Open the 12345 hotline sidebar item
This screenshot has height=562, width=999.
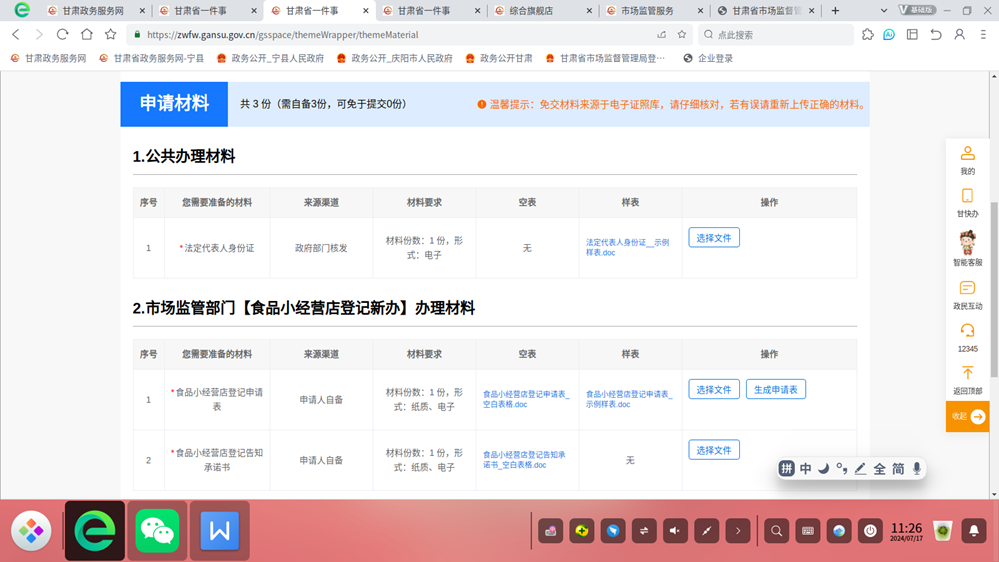pos(967,338)
